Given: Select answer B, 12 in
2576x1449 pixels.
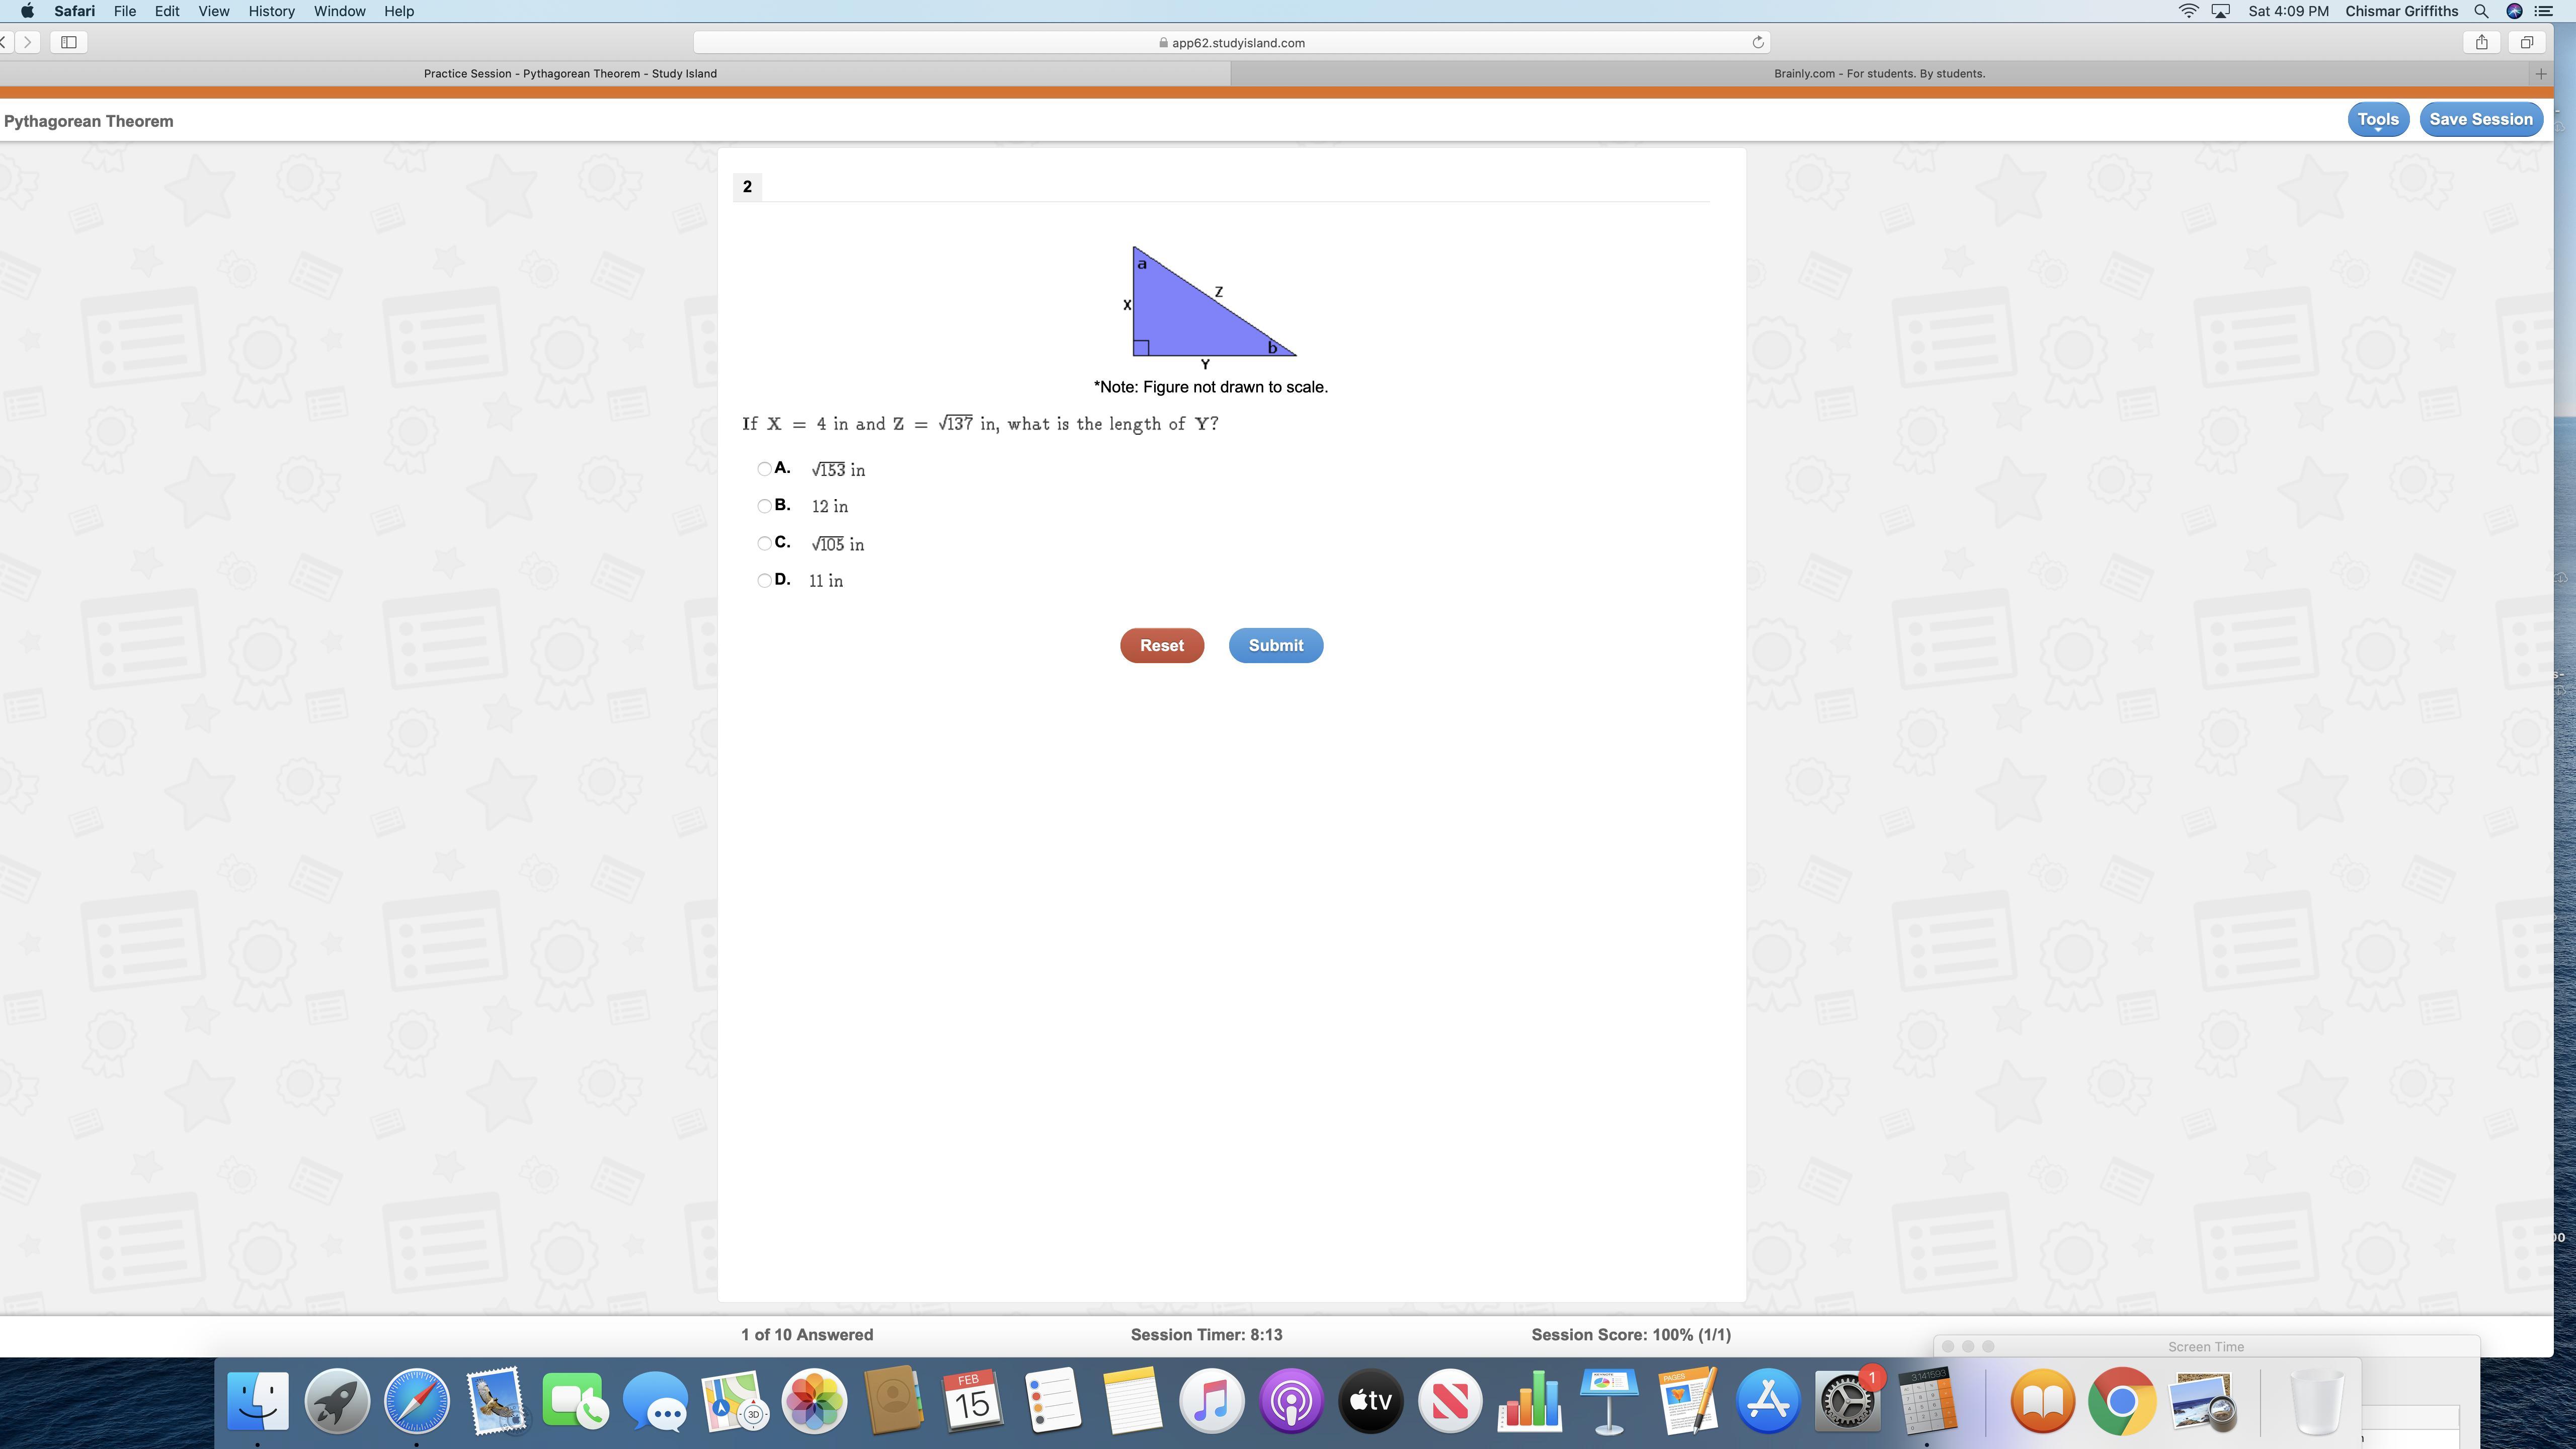Looking at the screenshot, I should (x=764, y=506).
